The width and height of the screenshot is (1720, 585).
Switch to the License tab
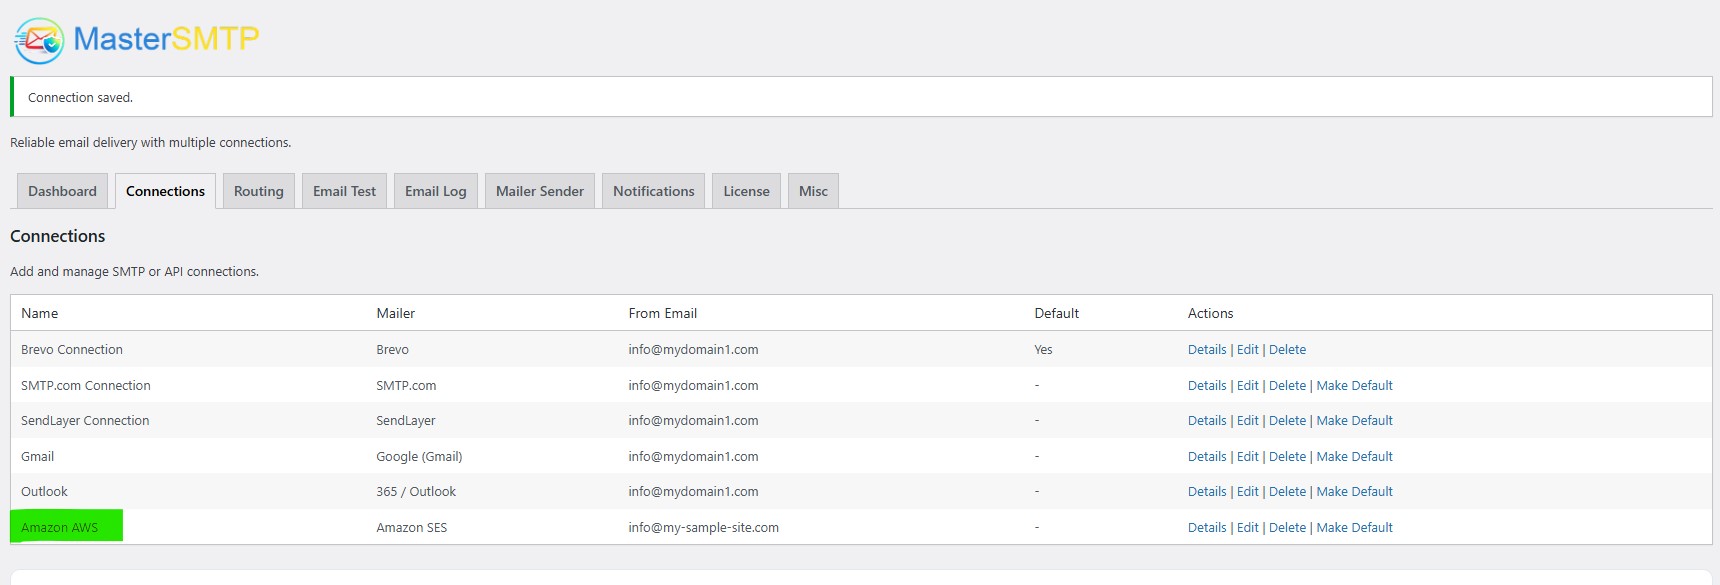746,191
